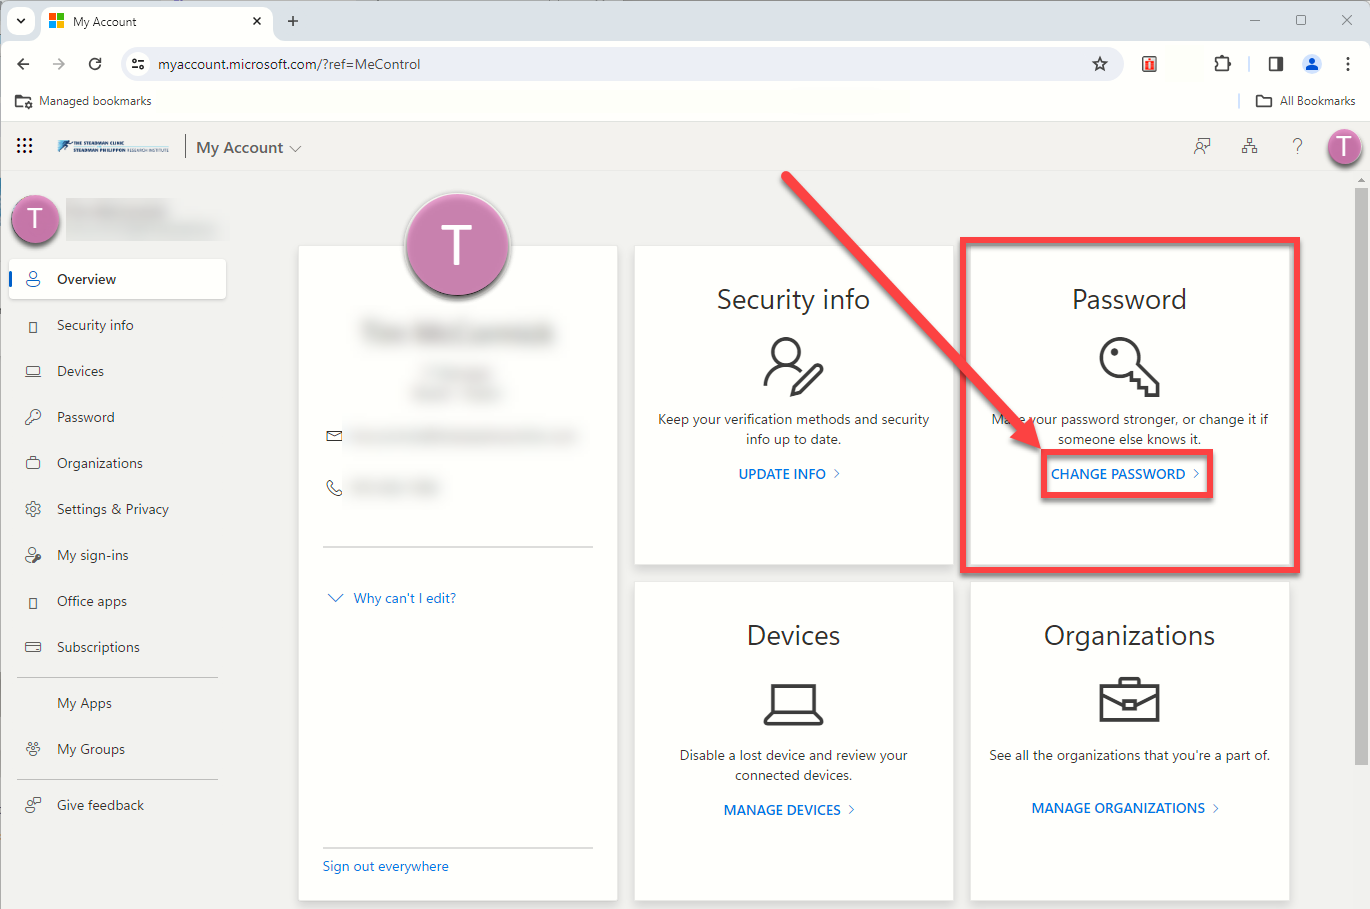The height and width of the screenshot is (909, 1370).
Task: Open the Chrome three-dot menu
Action: tap(1348, 64)
